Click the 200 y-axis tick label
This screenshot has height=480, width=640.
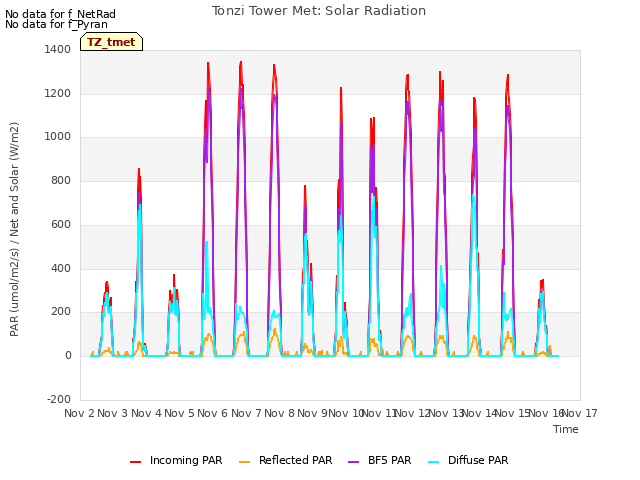pos(61,312)
